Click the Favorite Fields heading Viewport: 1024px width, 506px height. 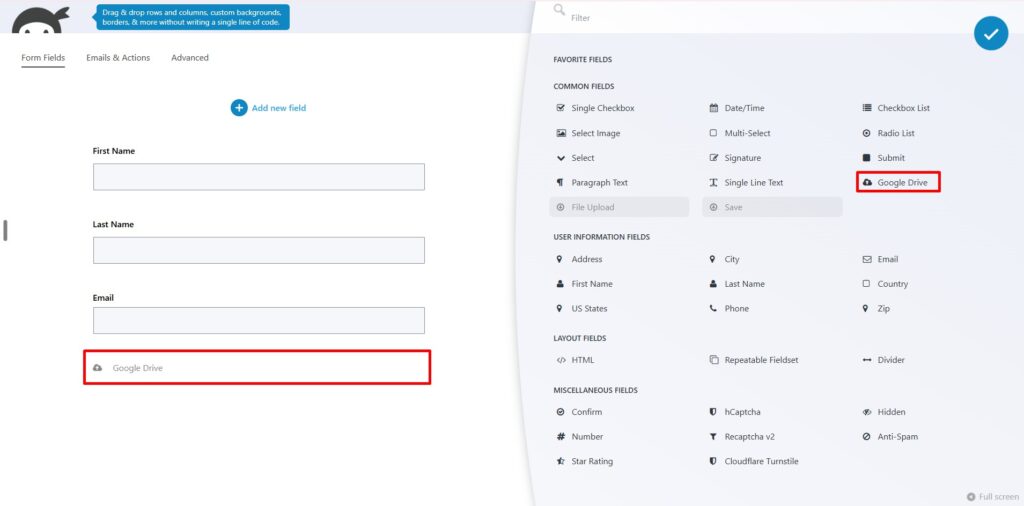pos(583,59)
